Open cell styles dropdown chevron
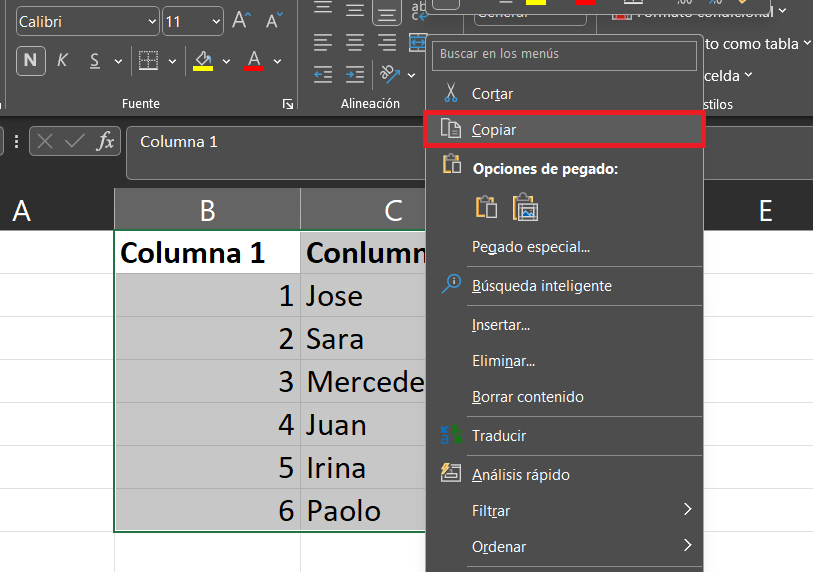 748,75
